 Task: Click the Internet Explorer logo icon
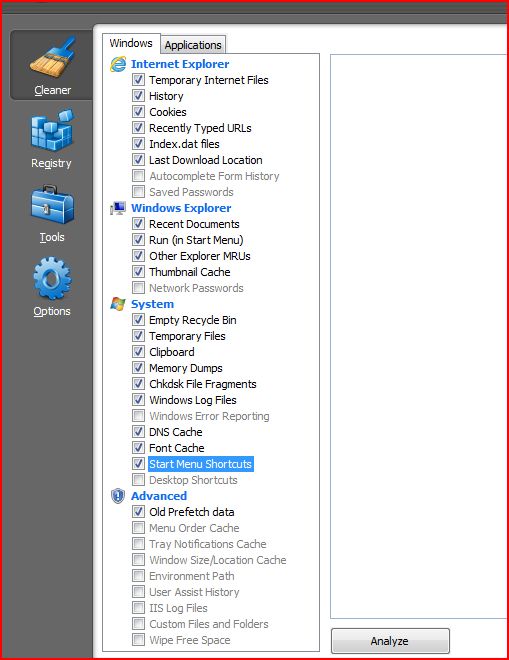coord(118,64)
